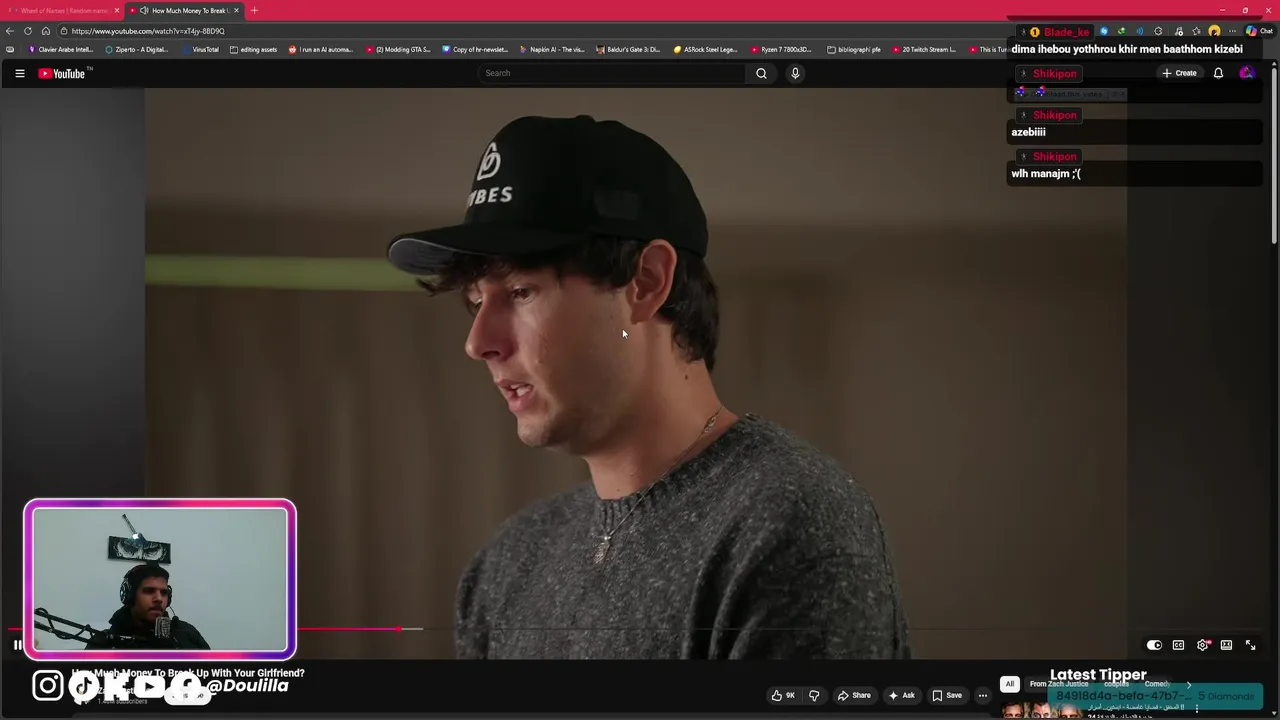Open the Copilot Chat button
1280x720 pixels.
pos(1260,31)
